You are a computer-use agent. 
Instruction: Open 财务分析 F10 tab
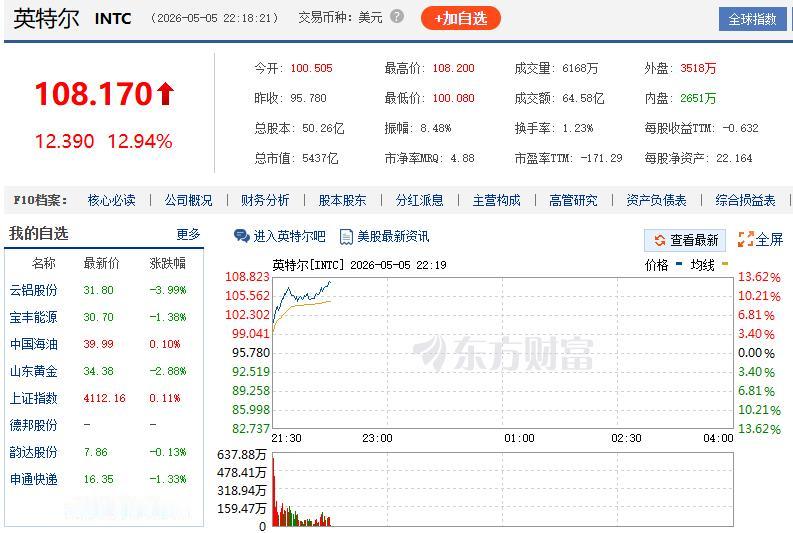265,200
